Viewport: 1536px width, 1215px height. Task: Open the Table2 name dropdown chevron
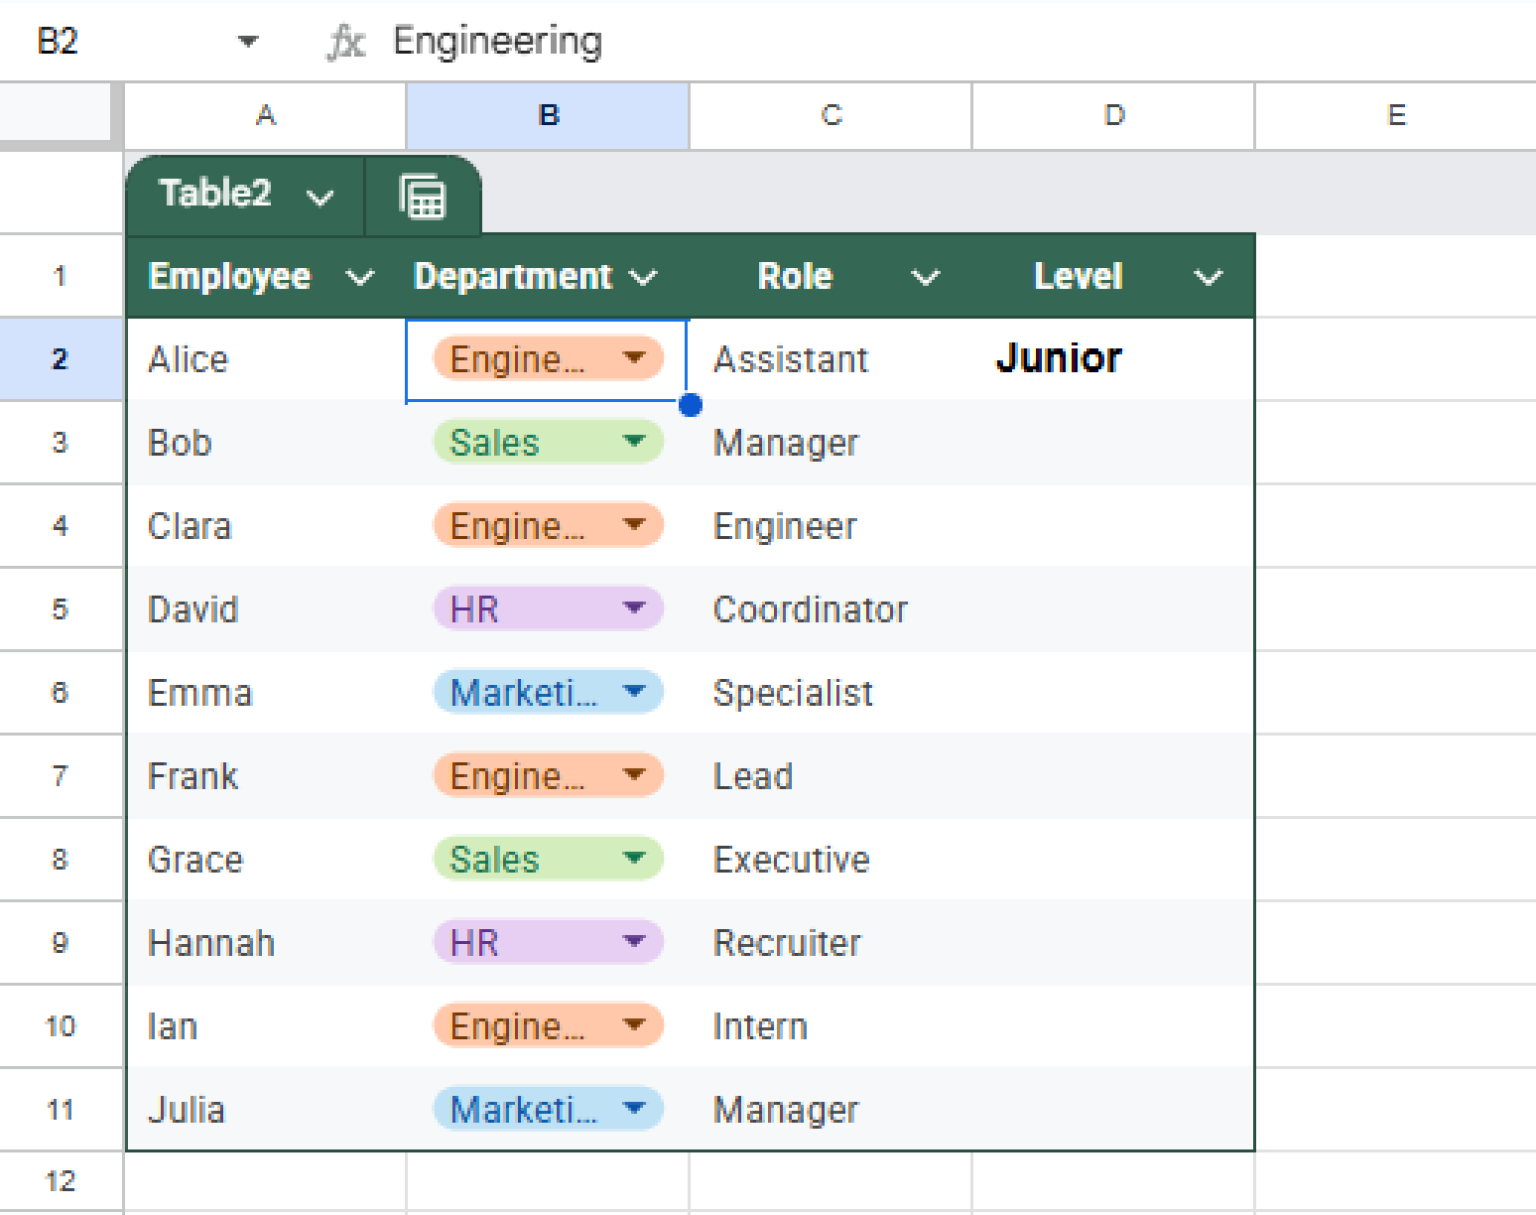pyautogui.click(x=320, y=196)
